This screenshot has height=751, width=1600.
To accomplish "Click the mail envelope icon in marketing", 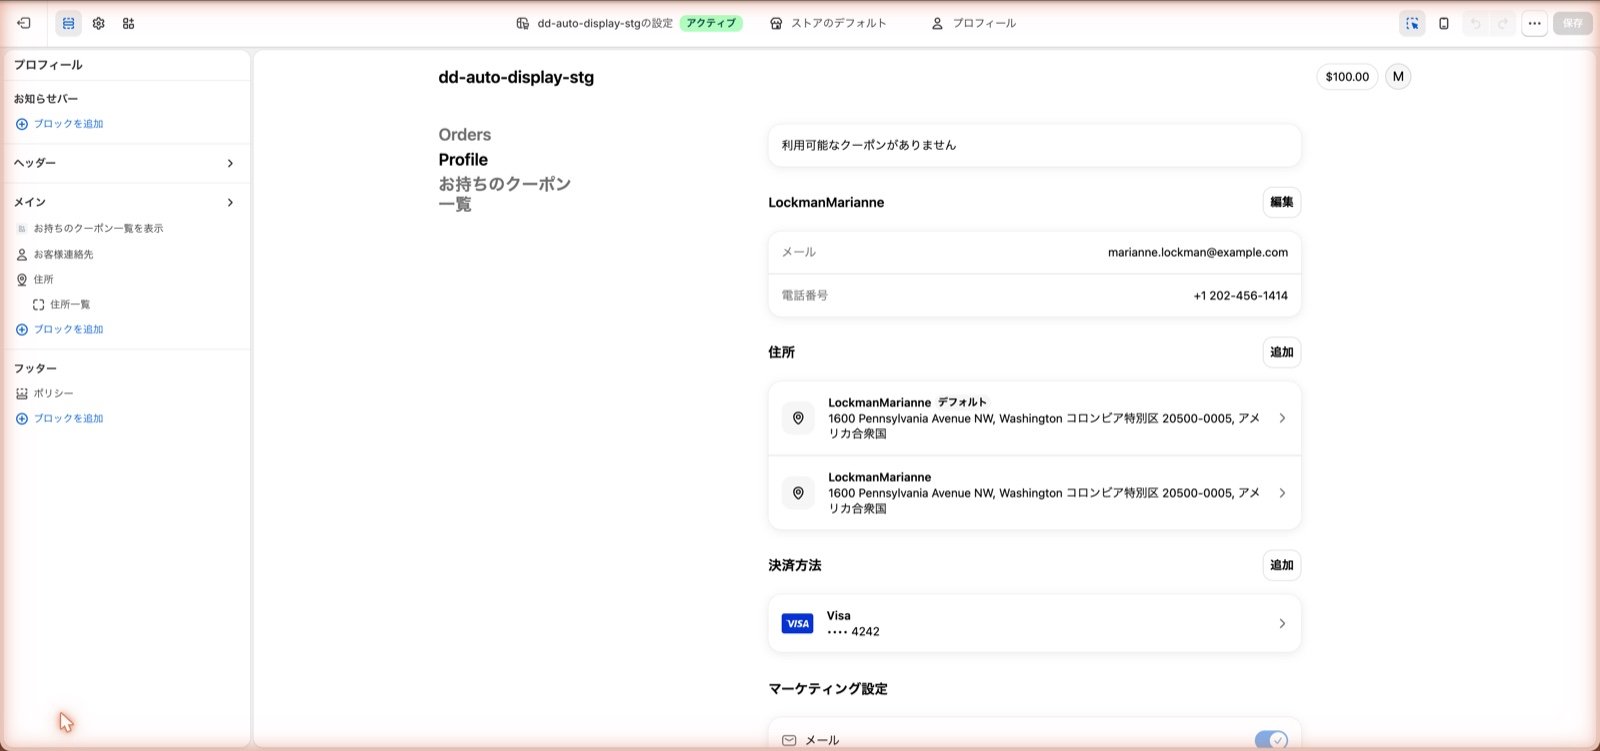I will click(x=789, y=741).
